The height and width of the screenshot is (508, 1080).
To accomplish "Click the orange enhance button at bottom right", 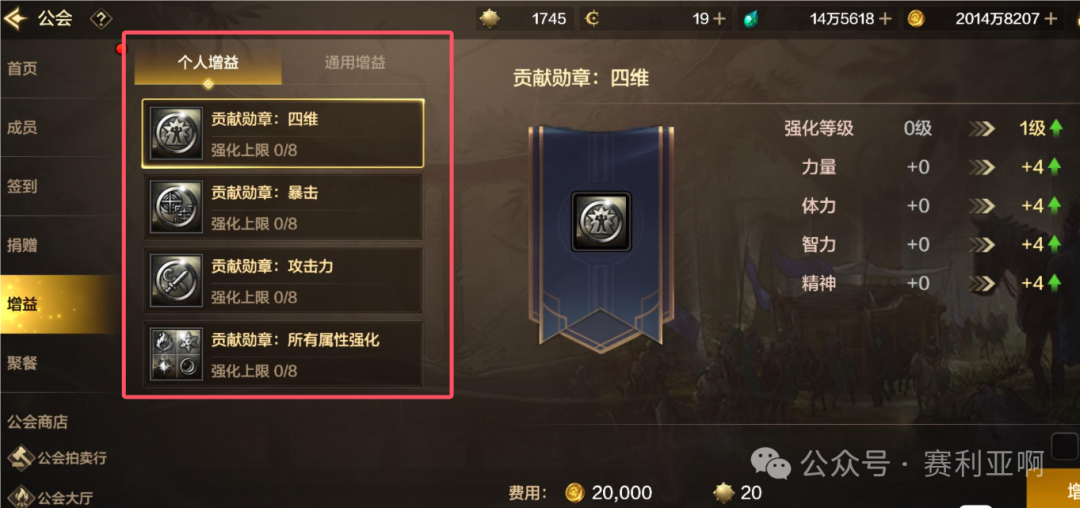I will point(1053,489).
